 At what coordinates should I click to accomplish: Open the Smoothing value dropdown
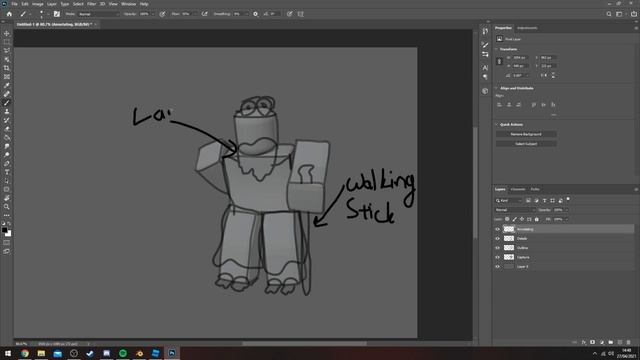click(x=246, y=14)
